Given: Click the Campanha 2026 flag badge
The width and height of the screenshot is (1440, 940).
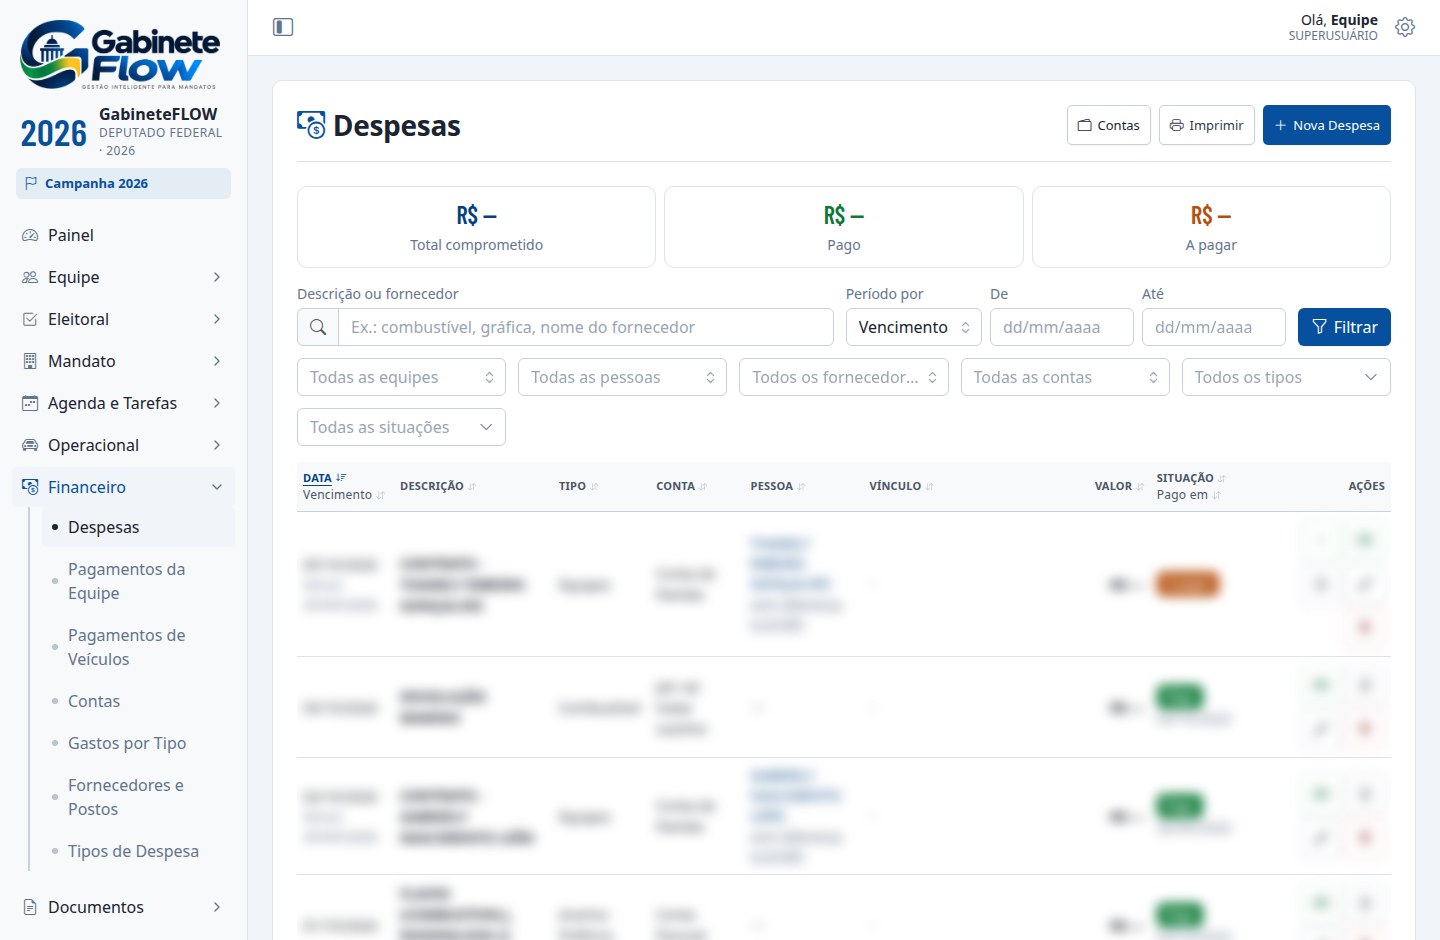Looking at the screenshot, I should pos(123,183).
